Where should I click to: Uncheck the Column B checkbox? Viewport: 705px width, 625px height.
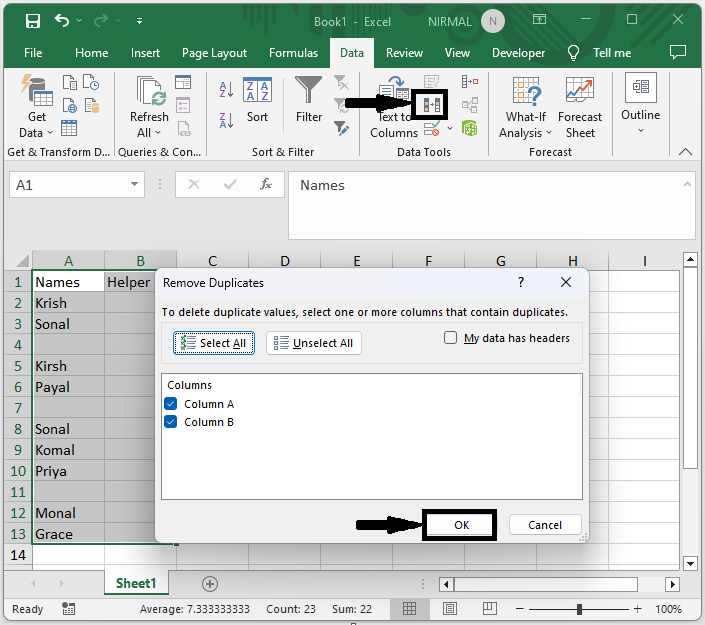[170, 422]
